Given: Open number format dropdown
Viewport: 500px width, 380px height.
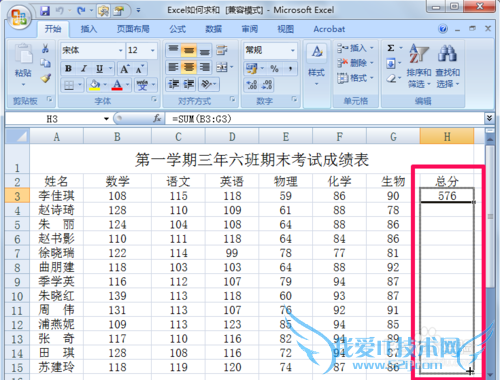Looking at the screenshot, I should click(293, 51).
